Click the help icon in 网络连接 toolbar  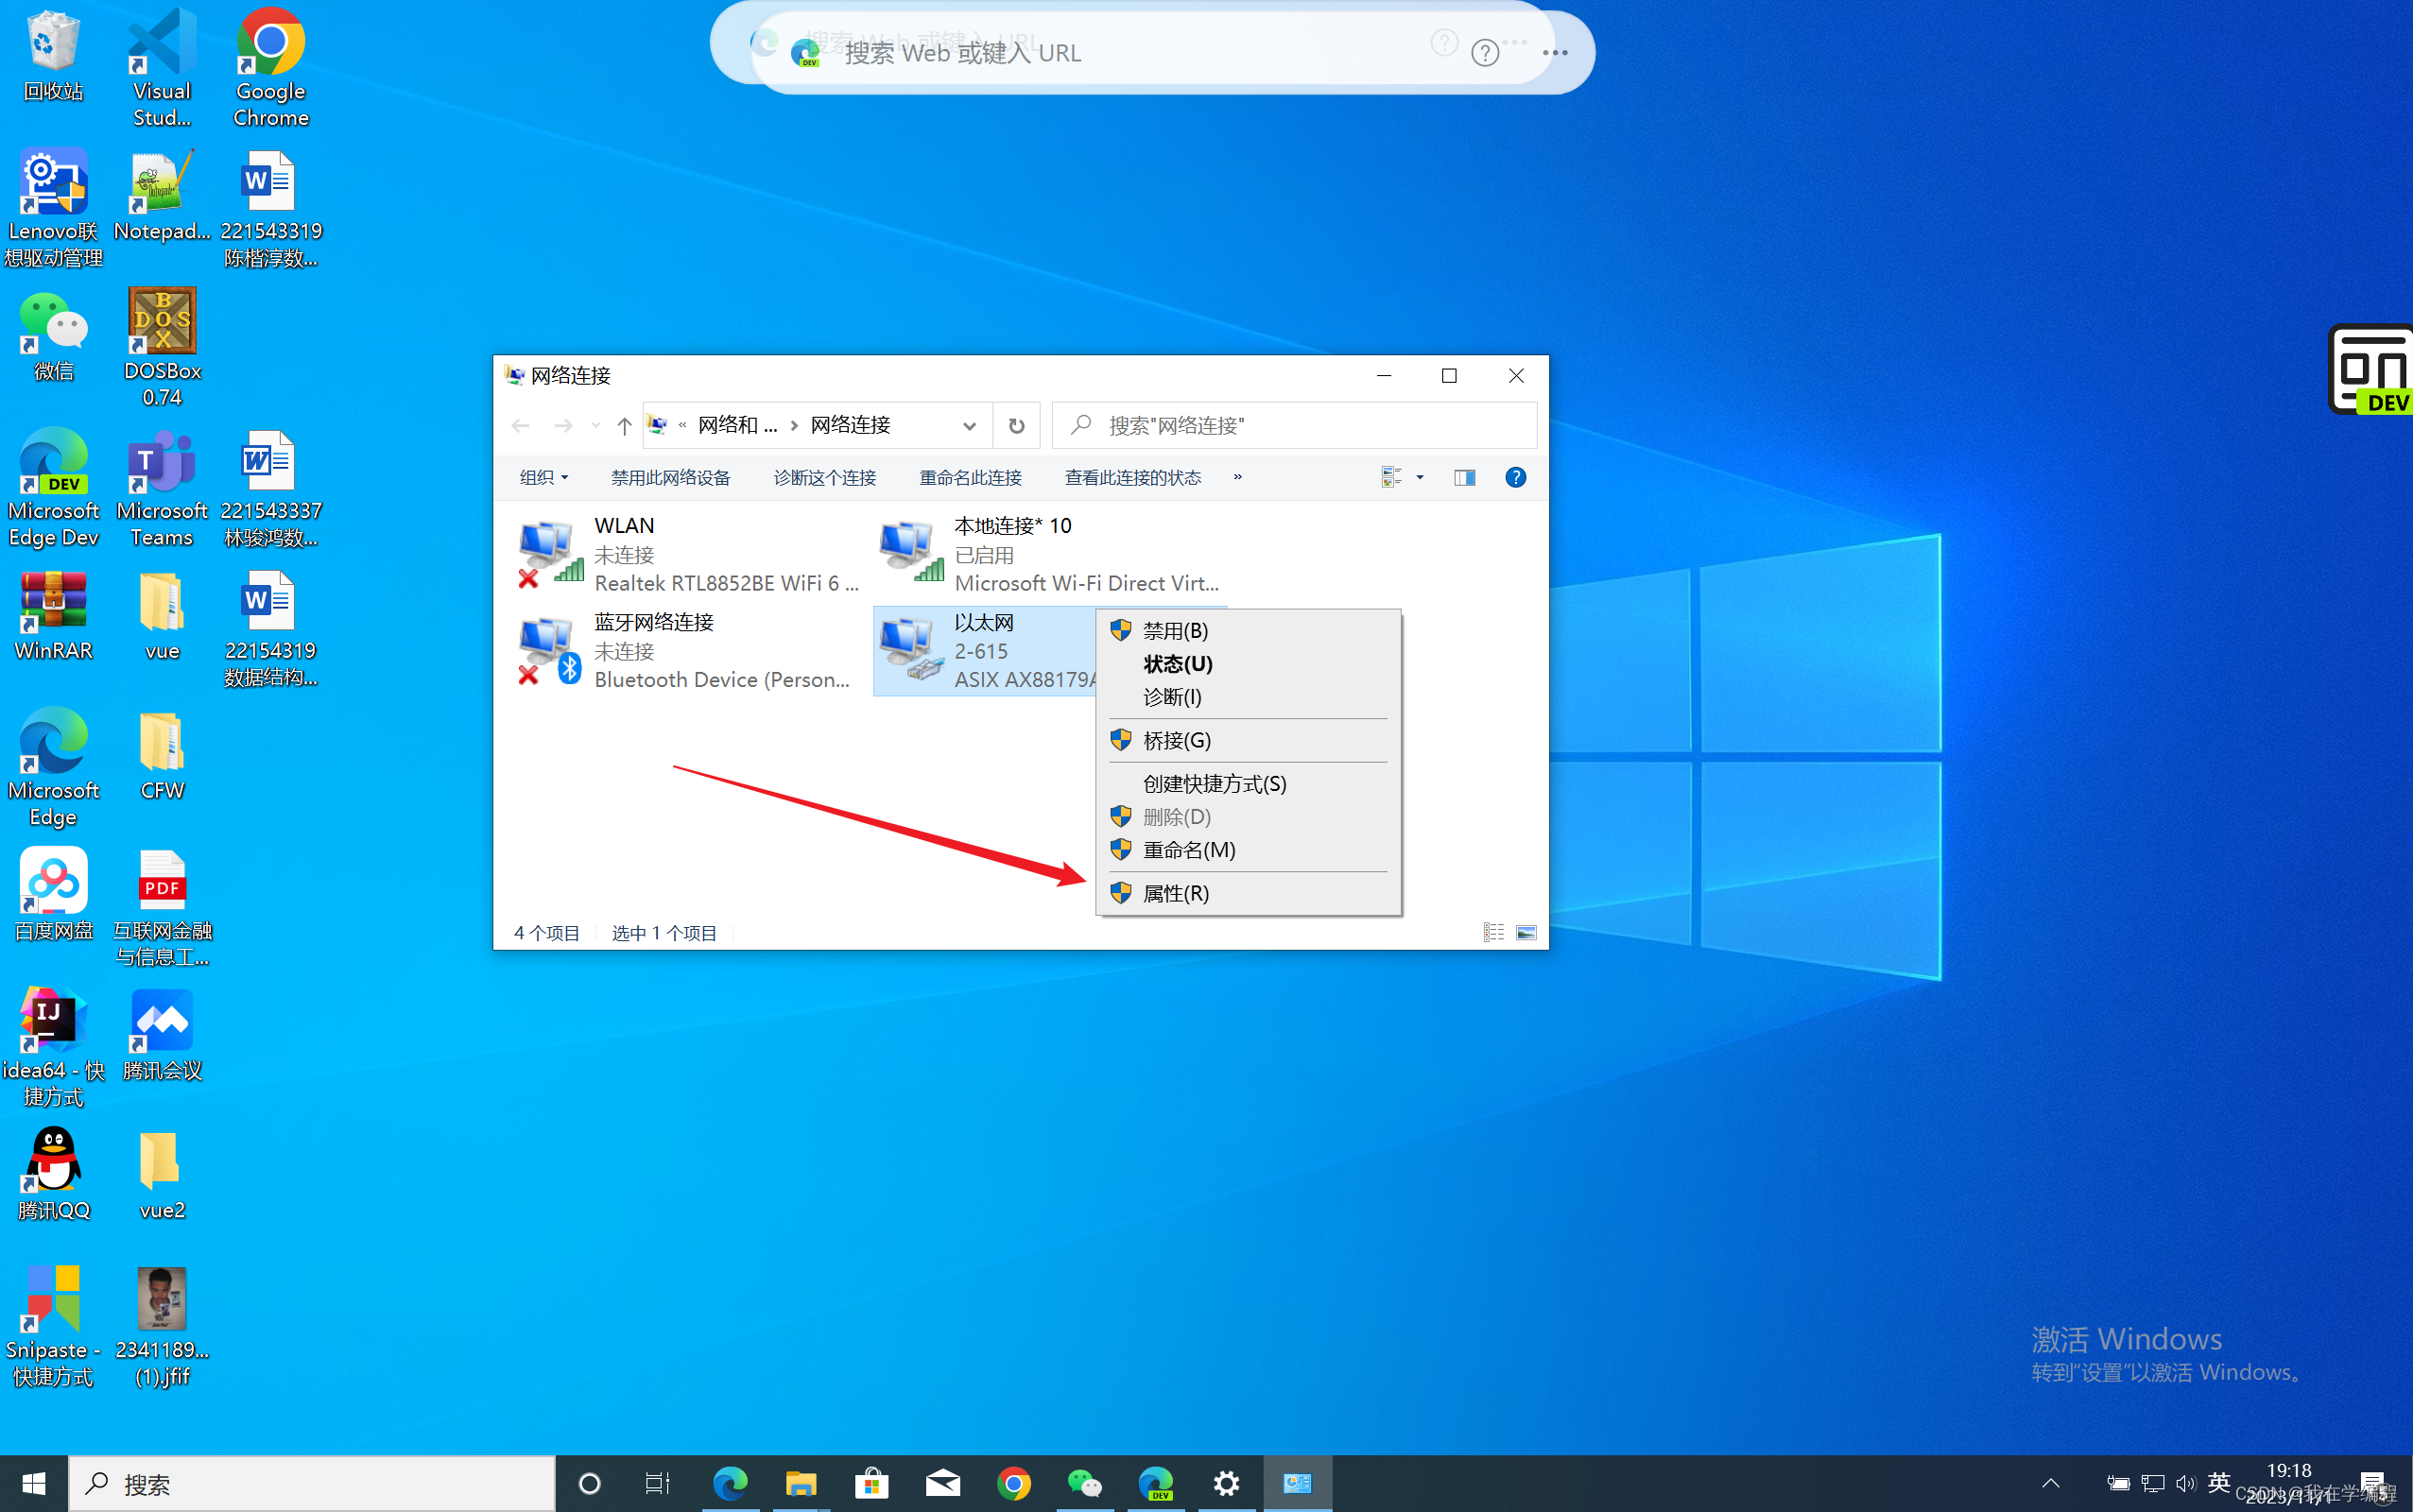pyautogui.click(x=1515, y=477)
